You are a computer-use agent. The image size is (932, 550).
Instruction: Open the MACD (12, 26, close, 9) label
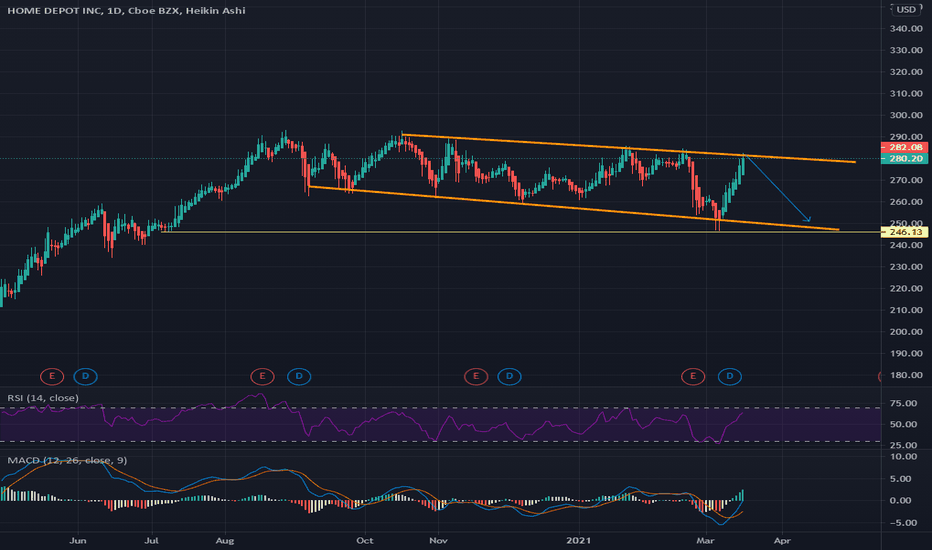[x=67, y=460]
